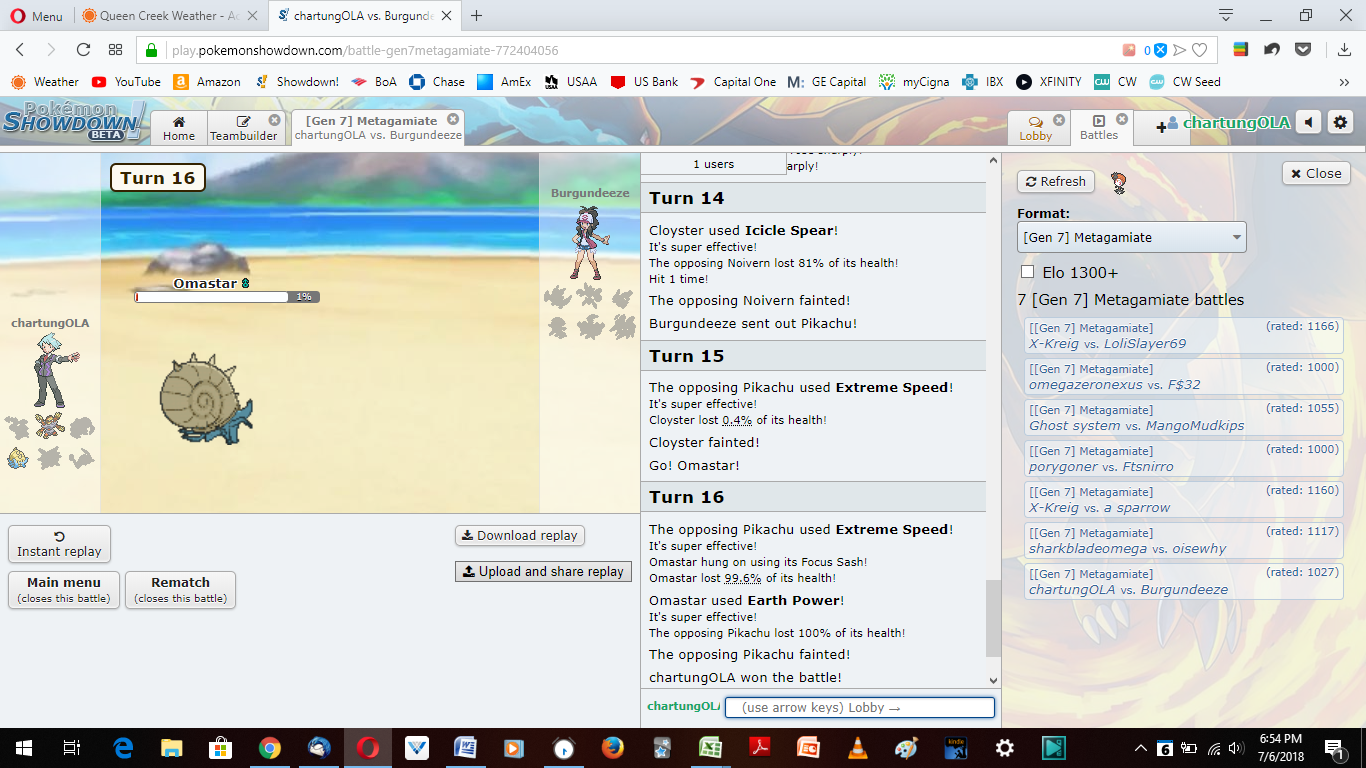The image size is (1366, 768).
Task: Click Upload and share replay button
Action: (543, 571)
